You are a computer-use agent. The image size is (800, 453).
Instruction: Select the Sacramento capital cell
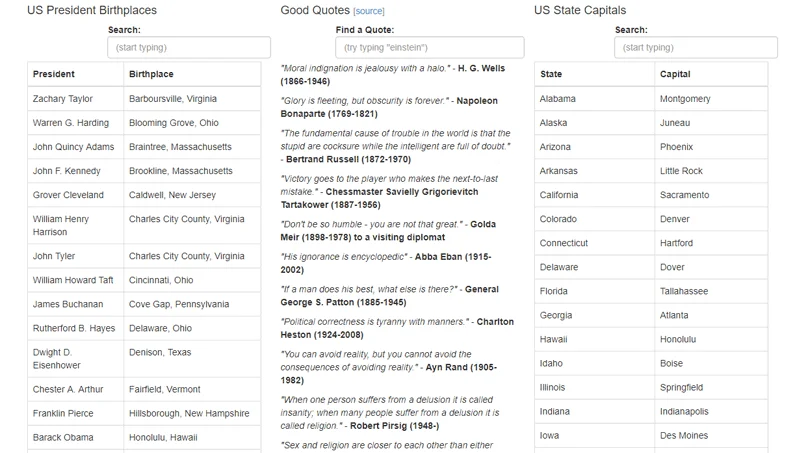[x=684, y=195]
